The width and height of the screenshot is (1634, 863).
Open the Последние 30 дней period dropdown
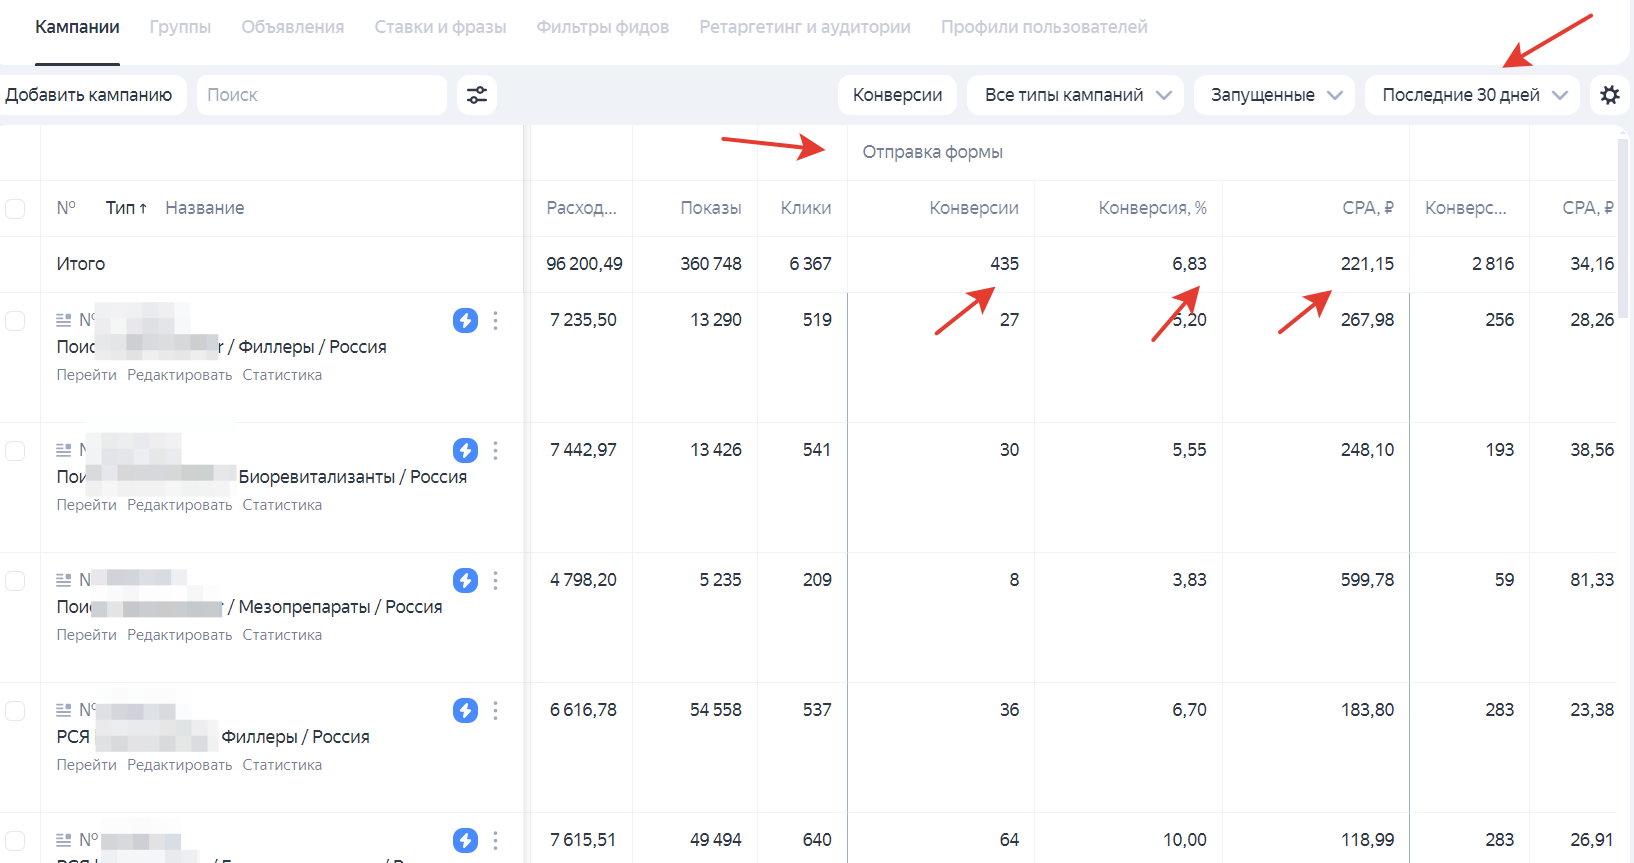click(x=1473, y=95)
